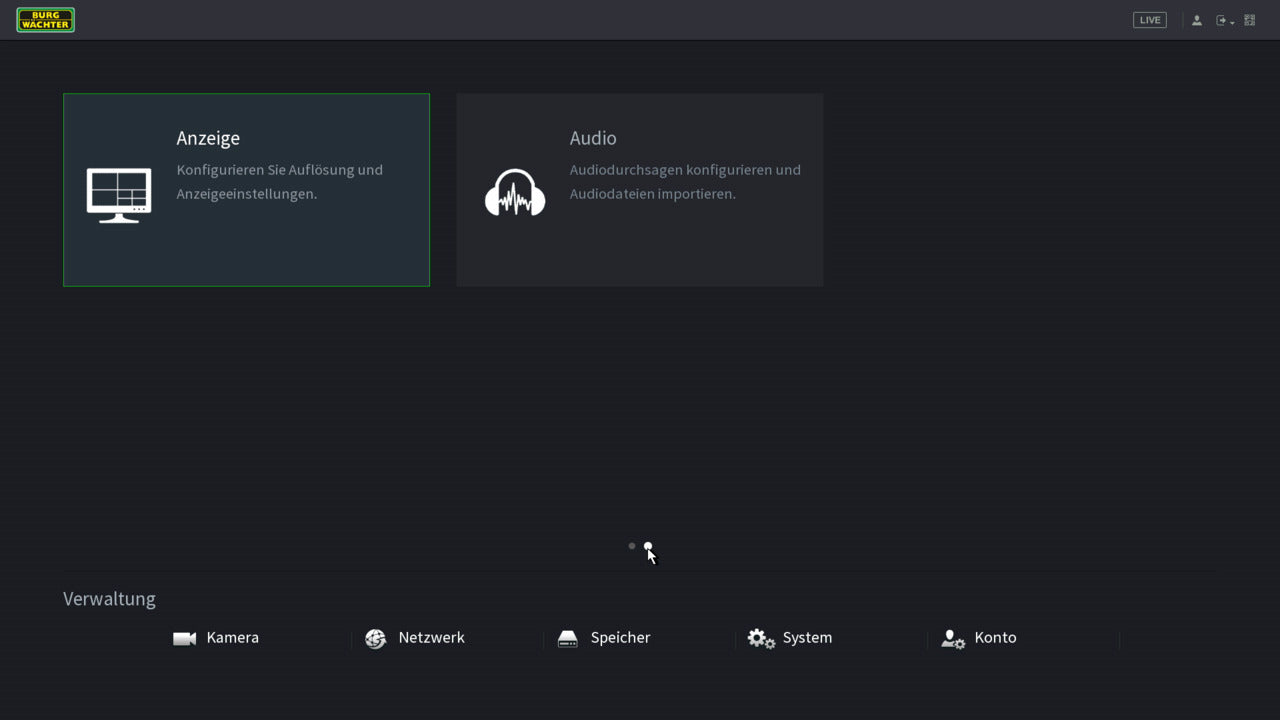Select the second page pagination dot
Viewport: 1280px width, 720px height.
pyautogui.click(x=648, y=546)
